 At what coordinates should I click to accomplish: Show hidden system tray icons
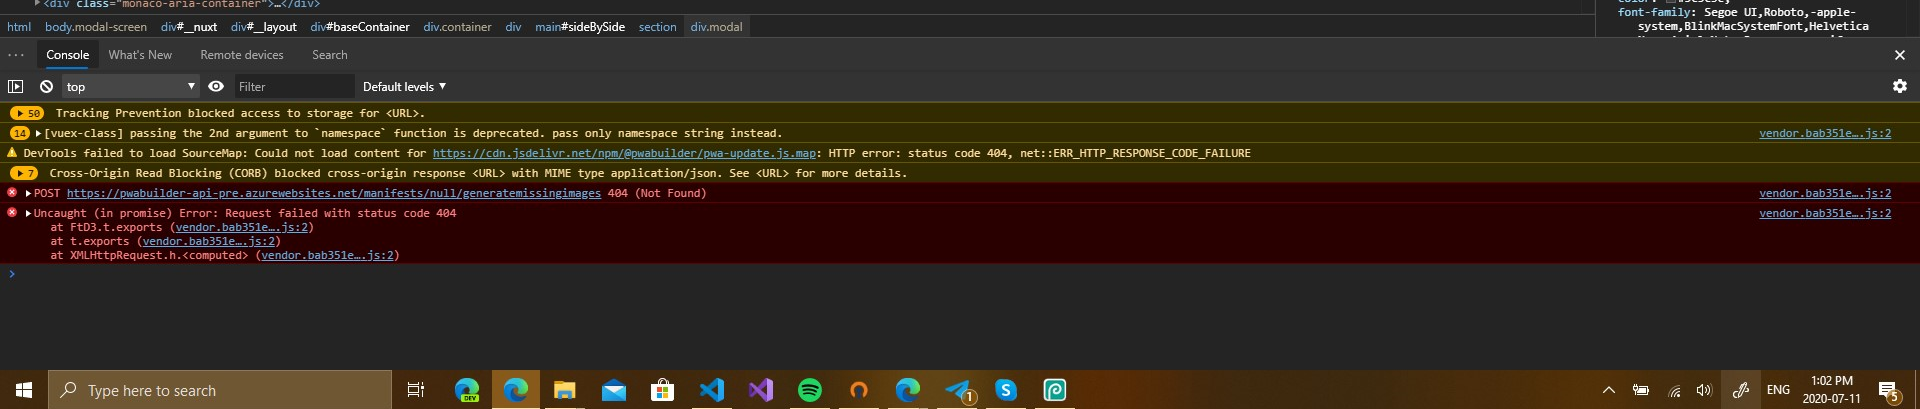(x=1609, y=390)
